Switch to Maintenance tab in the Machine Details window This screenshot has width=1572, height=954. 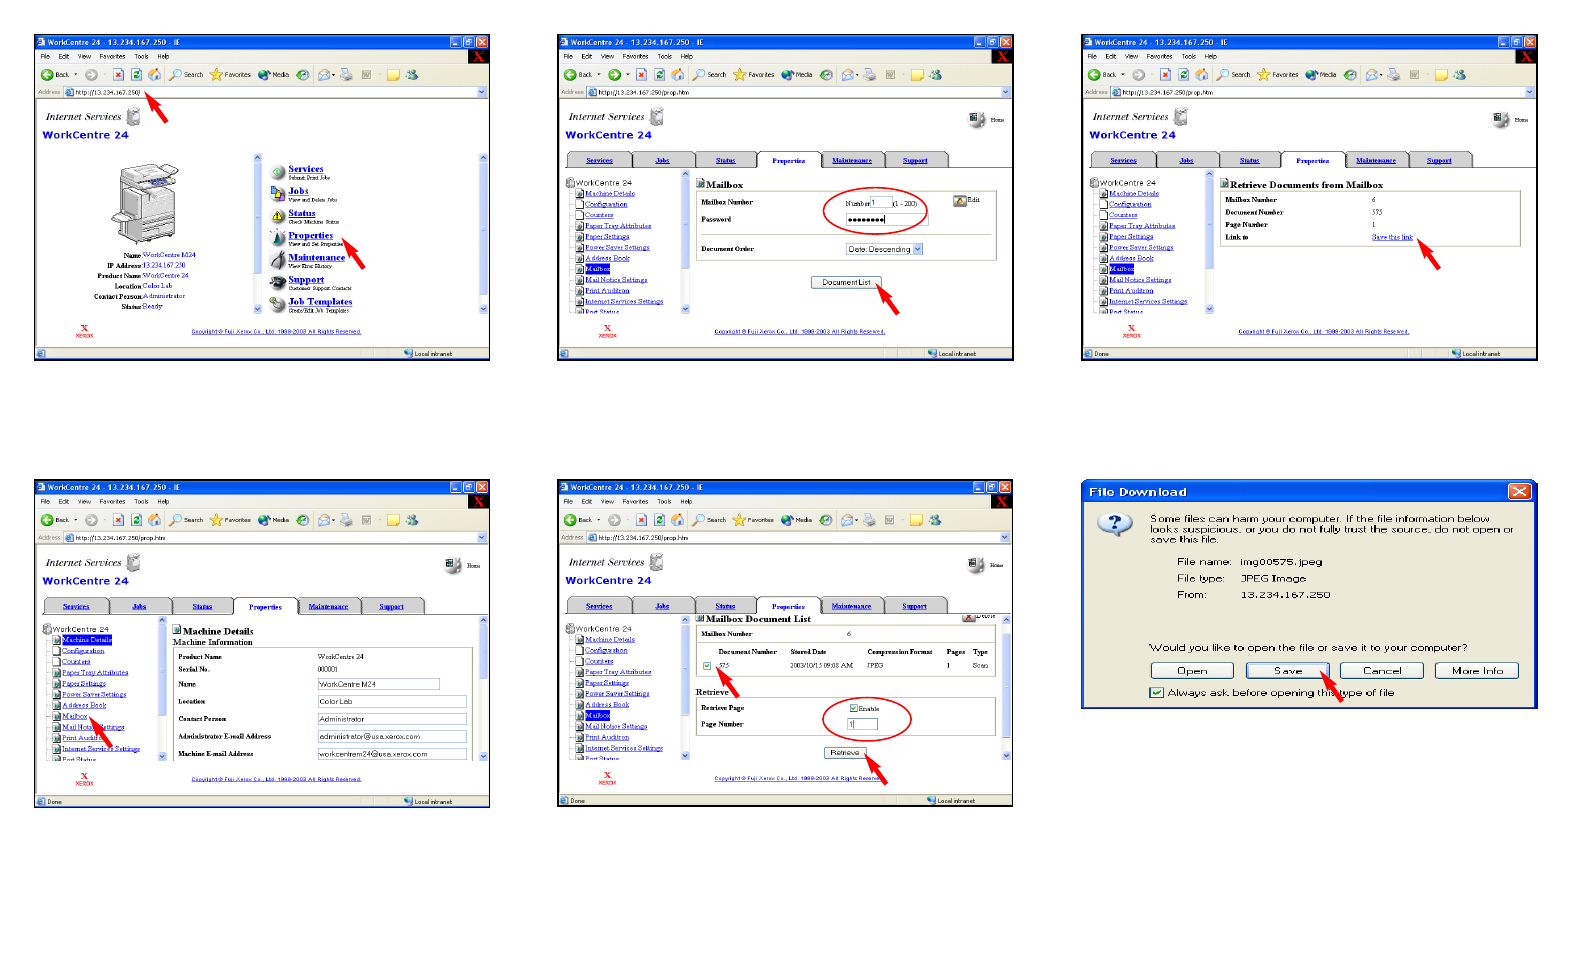328,607
